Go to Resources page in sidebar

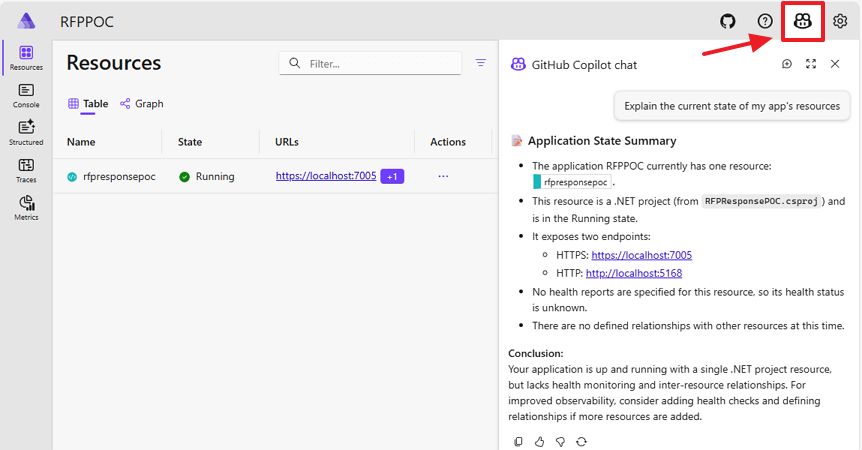[26, 58]
